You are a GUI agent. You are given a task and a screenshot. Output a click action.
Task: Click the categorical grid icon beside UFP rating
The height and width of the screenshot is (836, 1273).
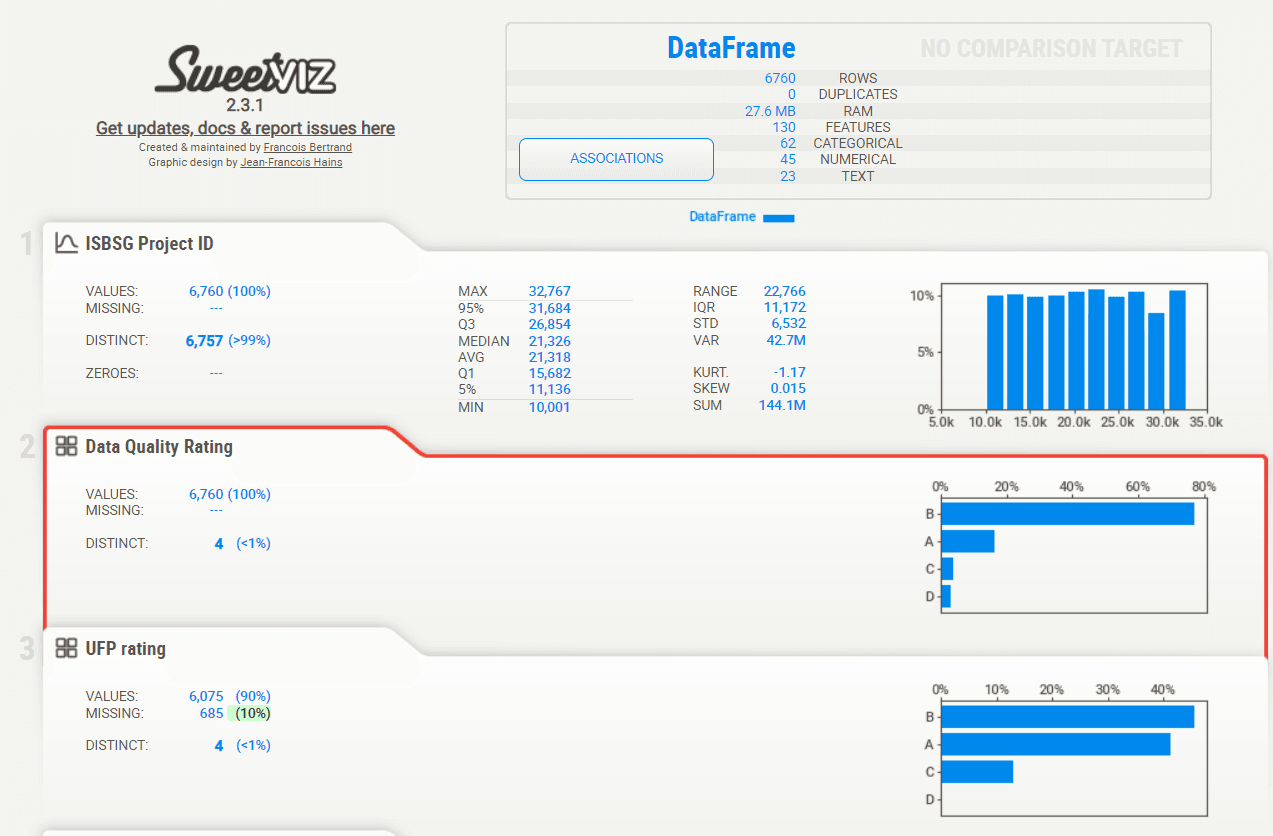click(x=66, y=648)
